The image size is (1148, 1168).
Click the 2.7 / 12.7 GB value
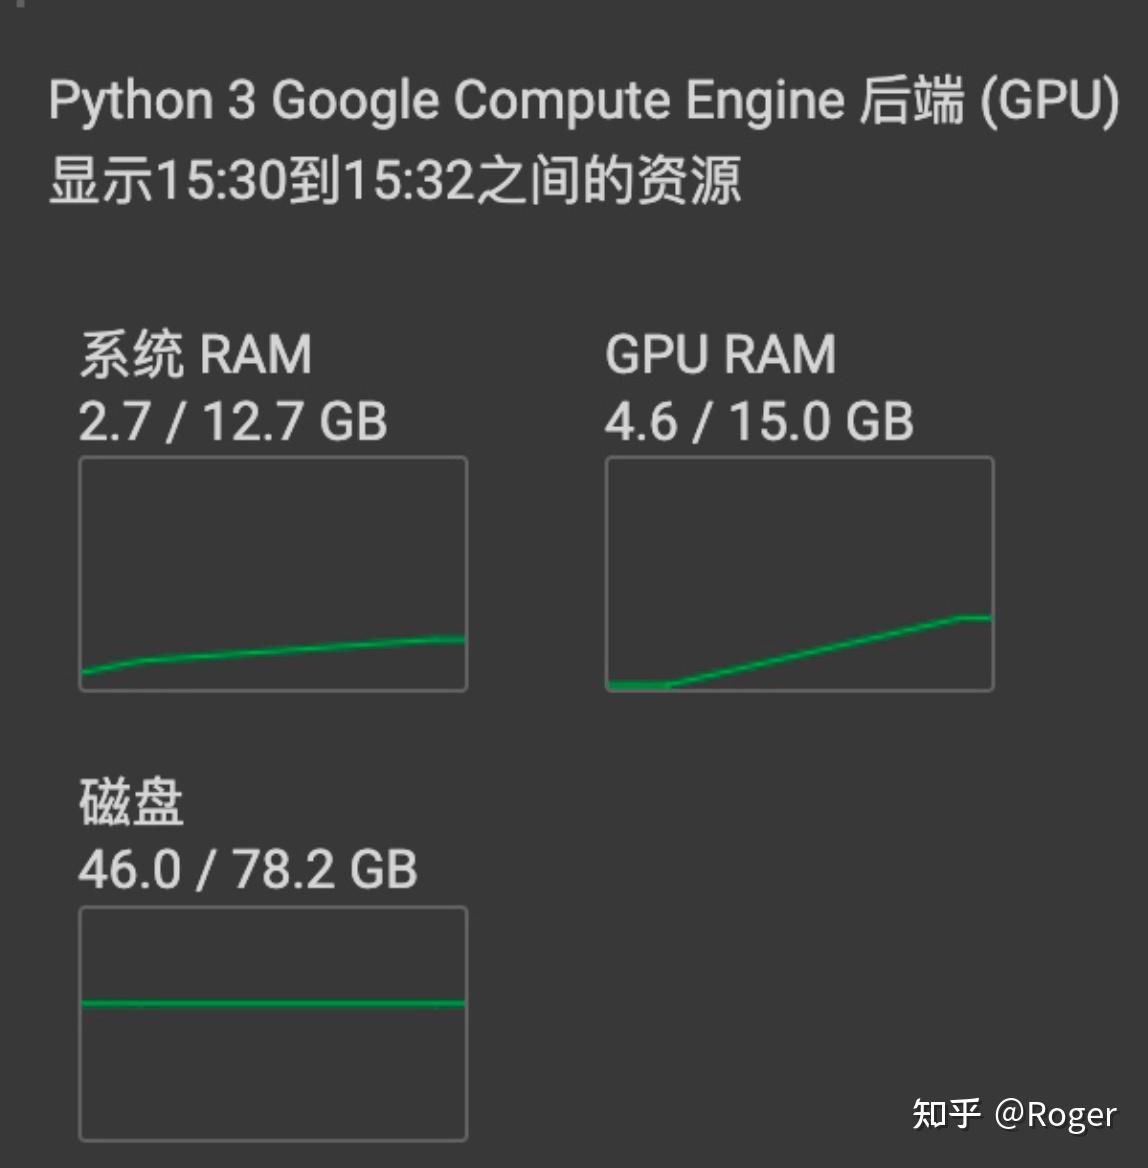point(233,422)
